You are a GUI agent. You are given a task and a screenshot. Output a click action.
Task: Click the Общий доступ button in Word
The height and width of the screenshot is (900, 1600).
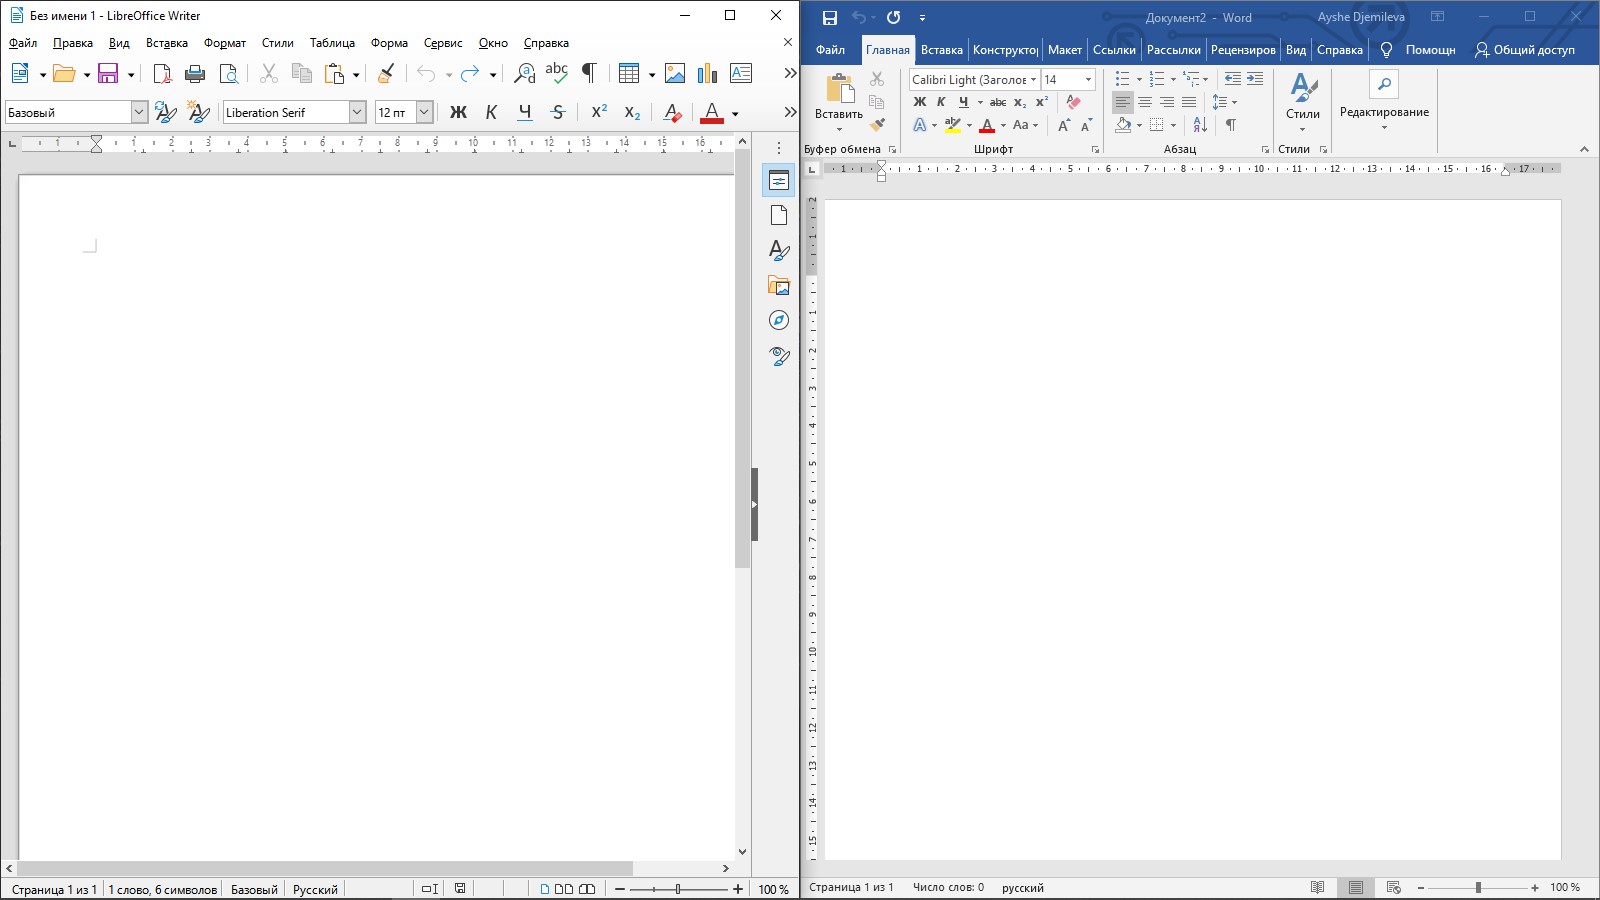click(1525, 50)
